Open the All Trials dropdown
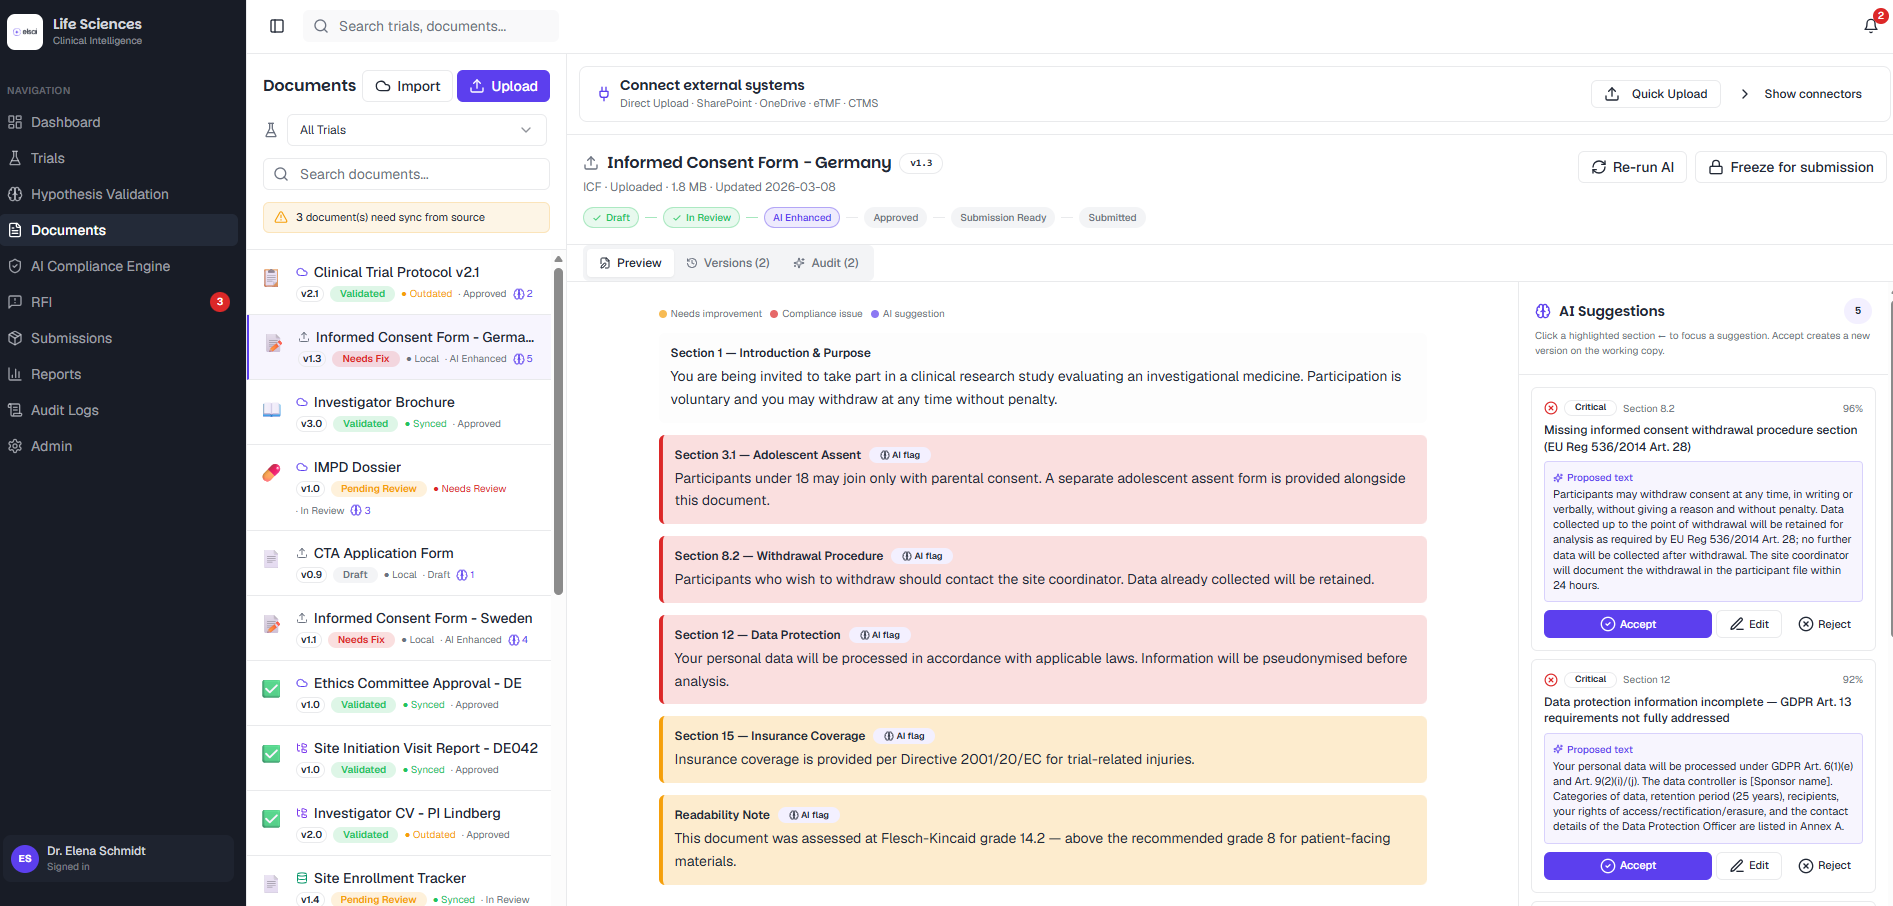This screenshot has width=1893, height=906. click(x=416, y=130)
